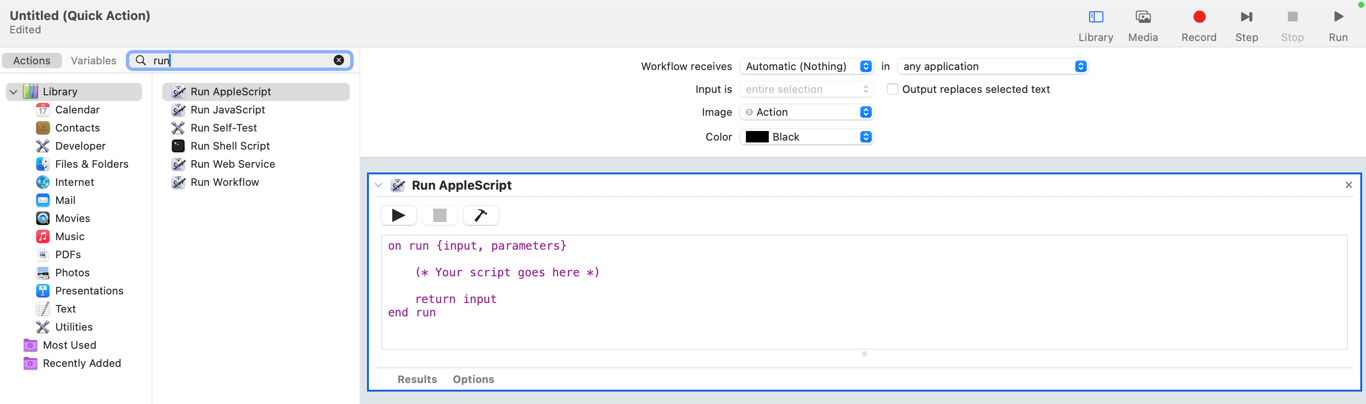The height and width of the screenshot is (404, 1366).
Task: Open the application chooser dropdown
Action: click(x=992, y=67)
